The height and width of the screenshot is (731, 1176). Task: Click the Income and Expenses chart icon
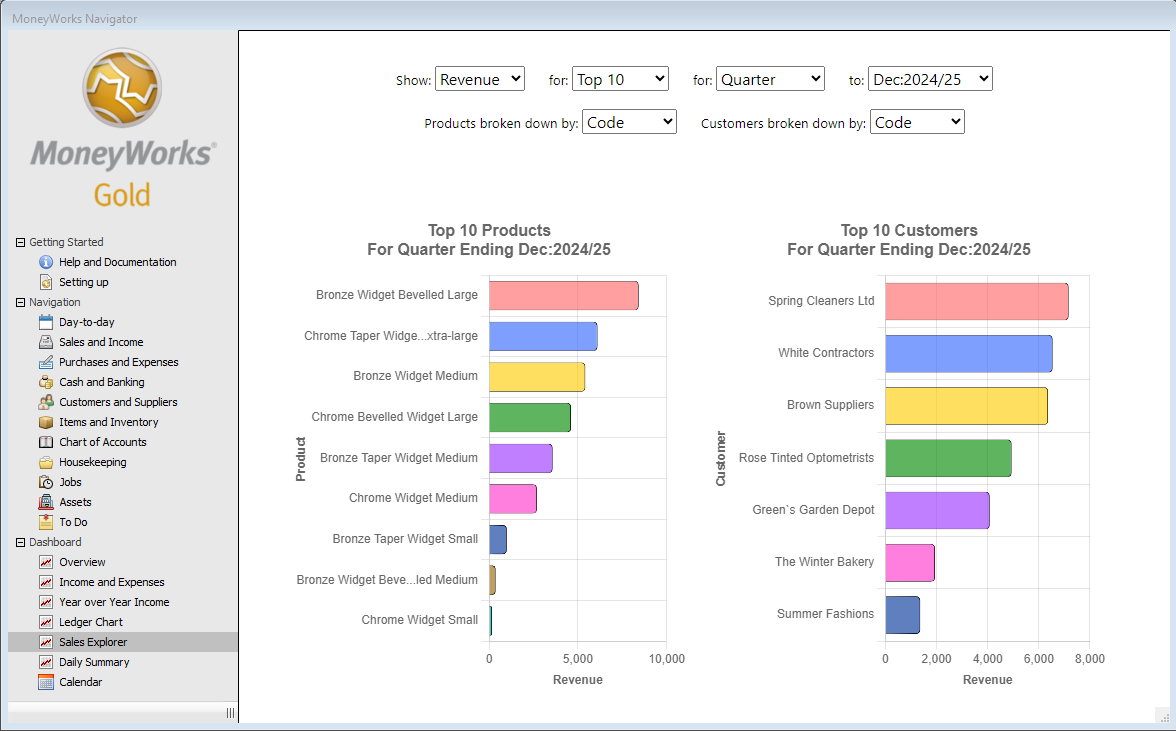pyautogui.click(x=46, y=582)
